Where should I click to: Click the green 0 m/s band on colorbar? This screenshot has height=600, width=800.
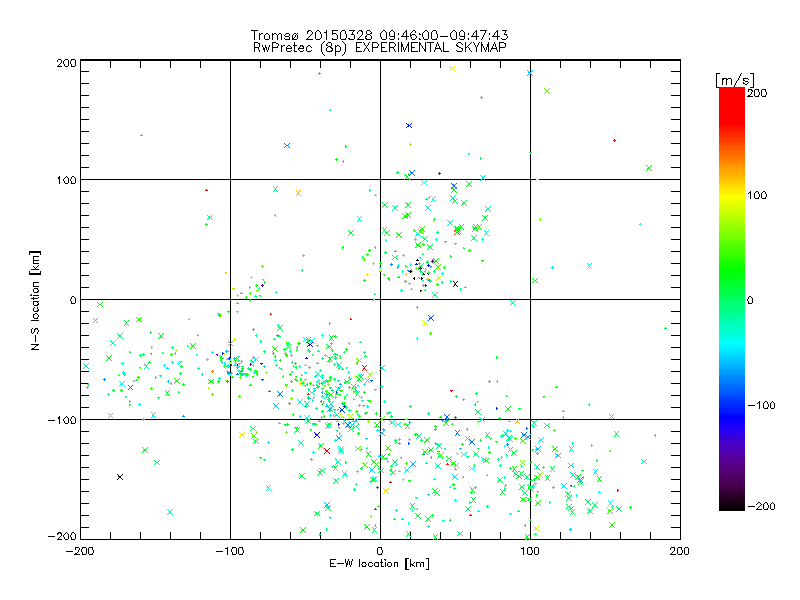(732, 299)
